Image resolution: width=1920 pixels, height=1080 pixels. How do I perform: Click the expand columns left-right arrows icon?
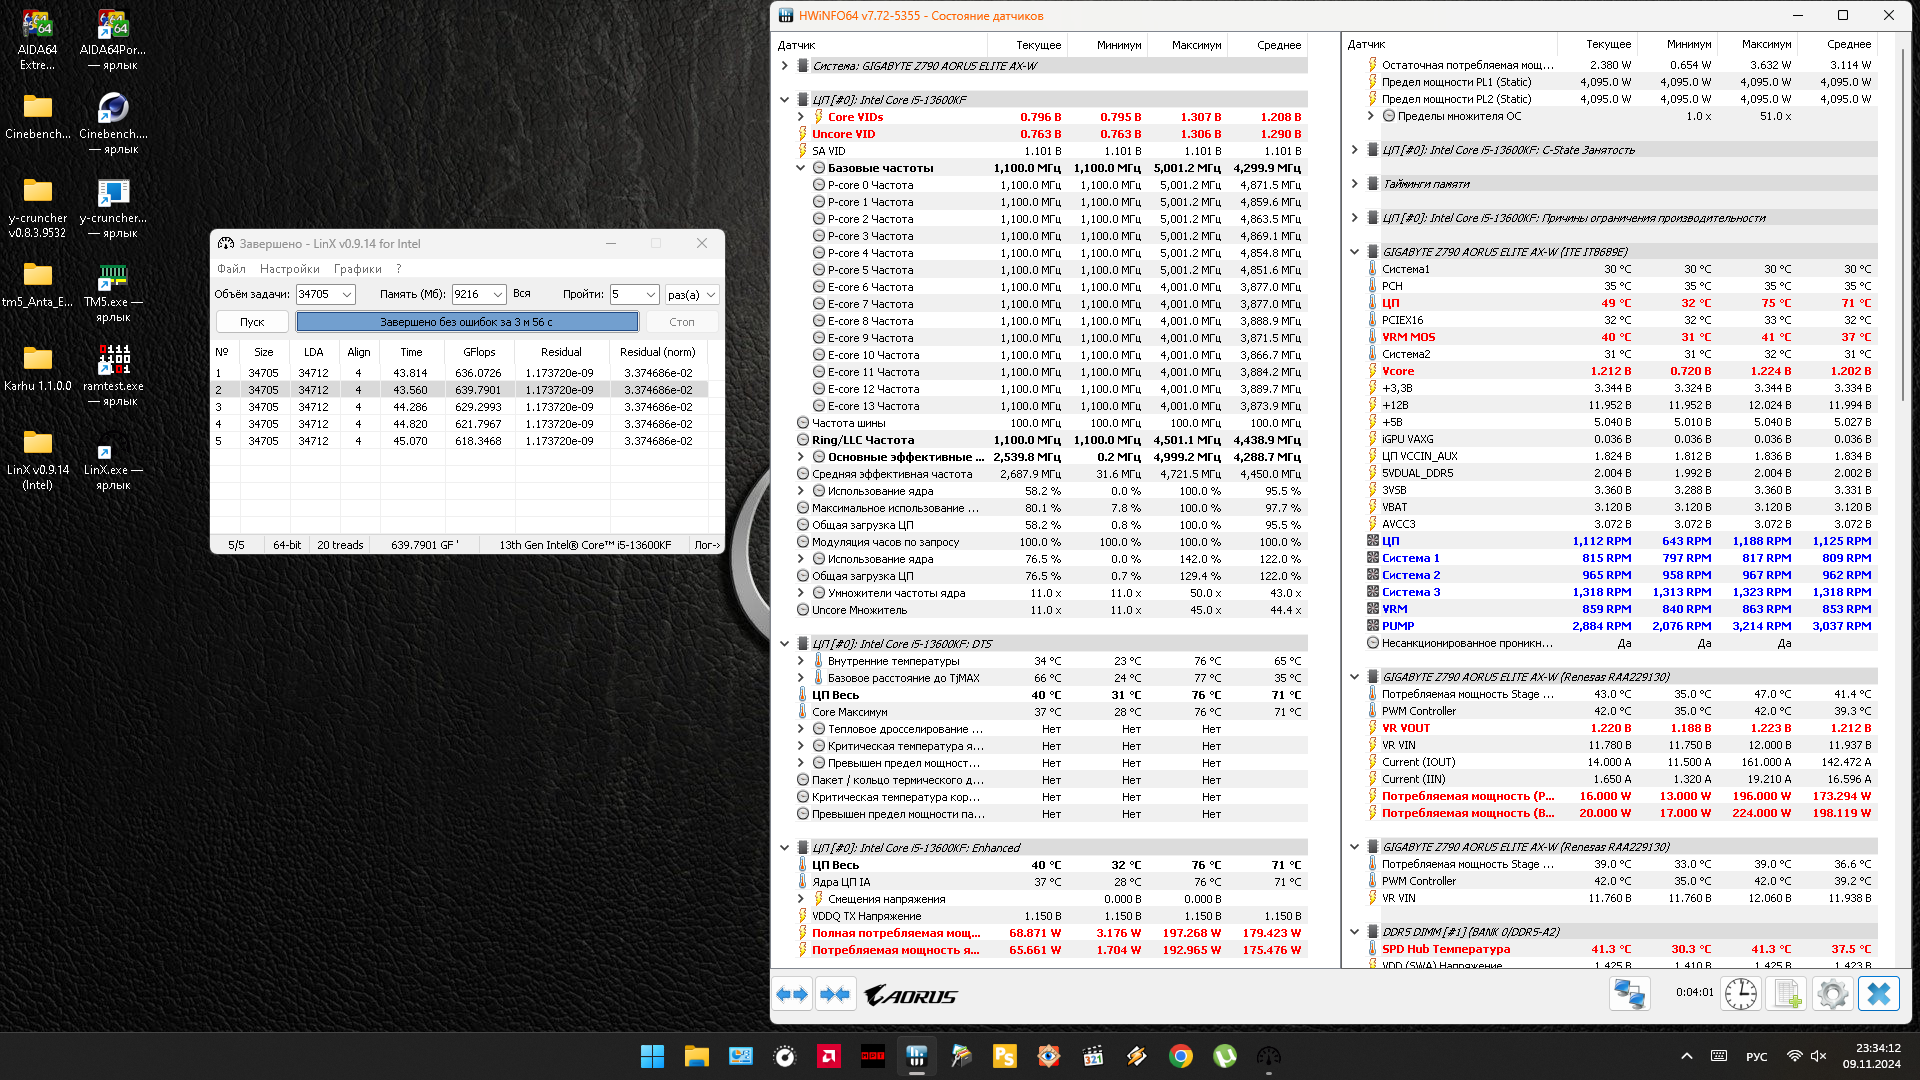pyautogui.click(x=792, y=994)
